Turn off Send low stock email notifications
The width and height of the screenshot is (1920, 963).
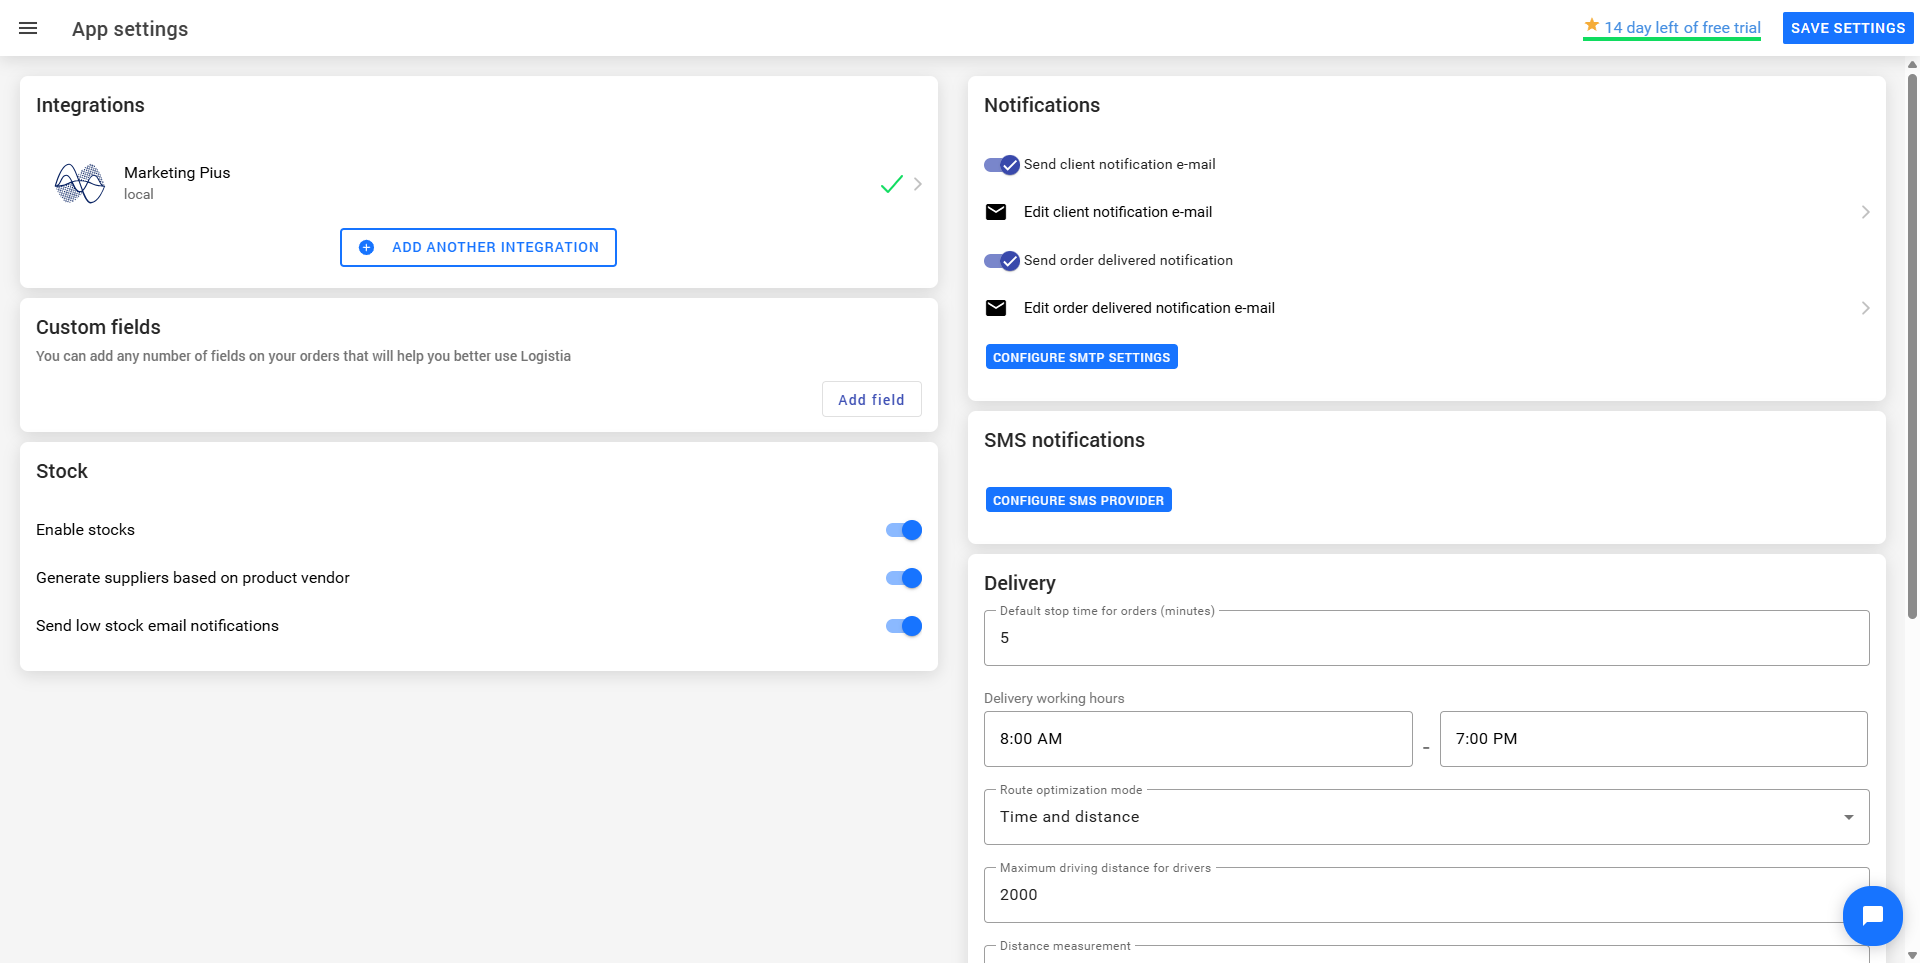point(904,626)
